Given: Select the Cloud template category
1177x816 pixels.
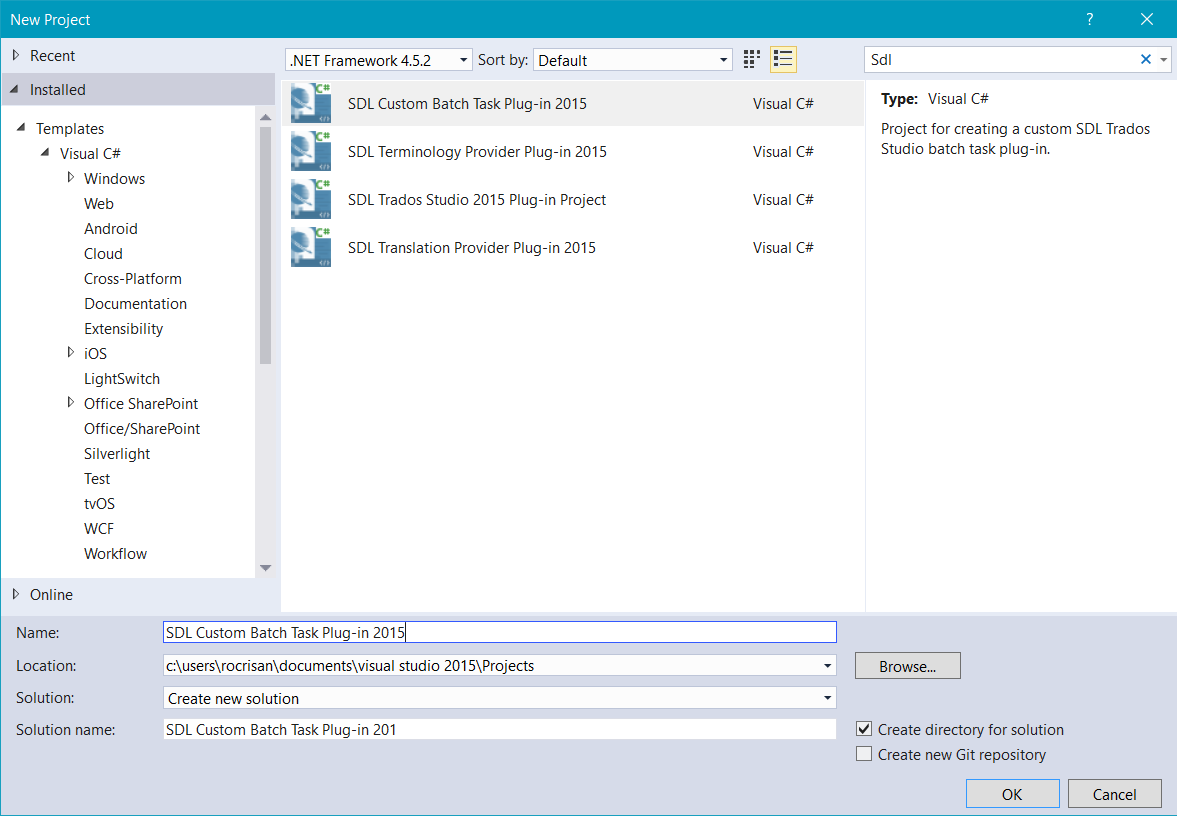Looking at the screenshot, I should (103, 254).
